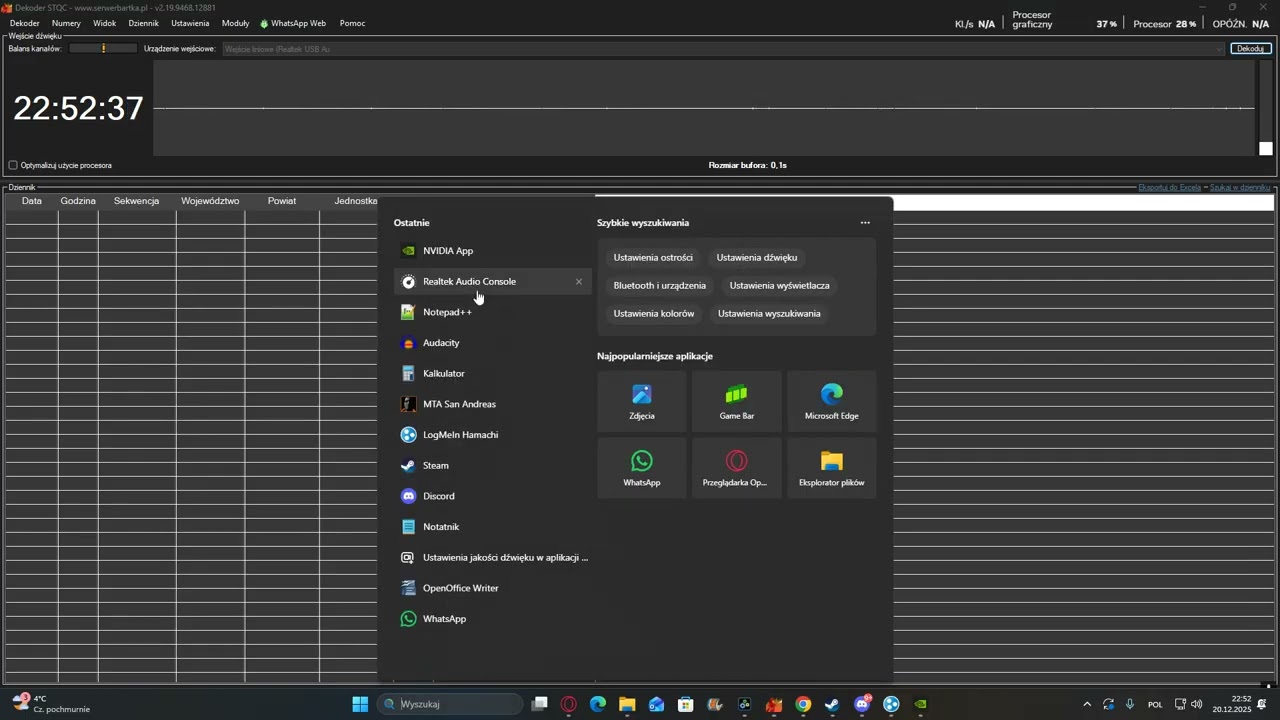Click the Powiat column header

pyautogui.click(x=282, y=201)
